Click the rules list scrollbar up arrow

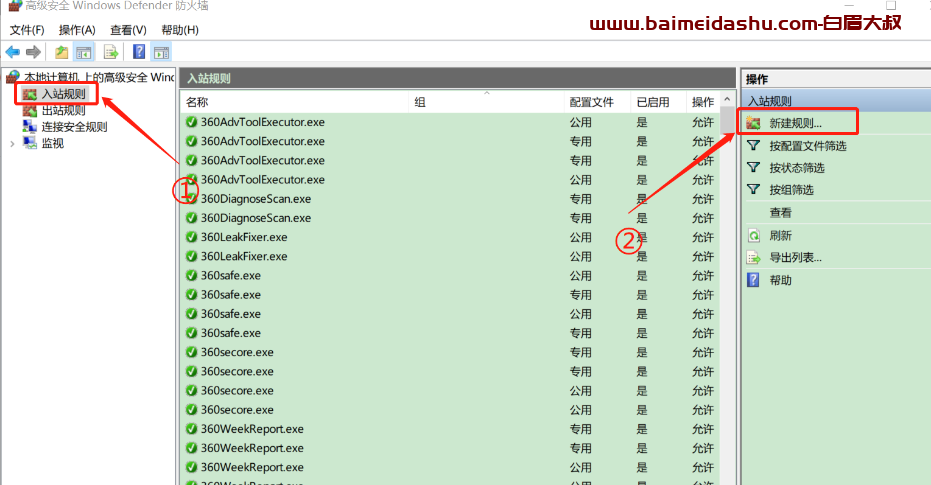pyautogui.click(x=727, y=99)
